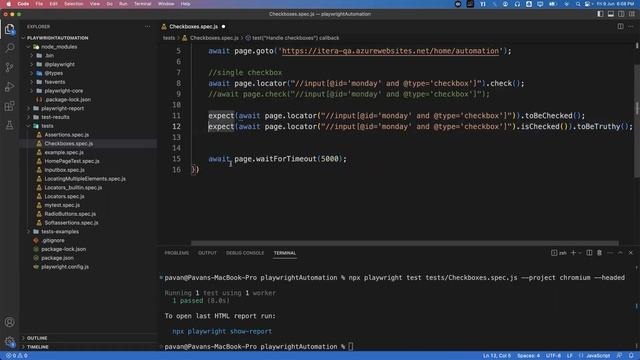Viewport: 640px width, 360px height.
Task: Close the terminal panel
Action: click(x=631, y=253)
